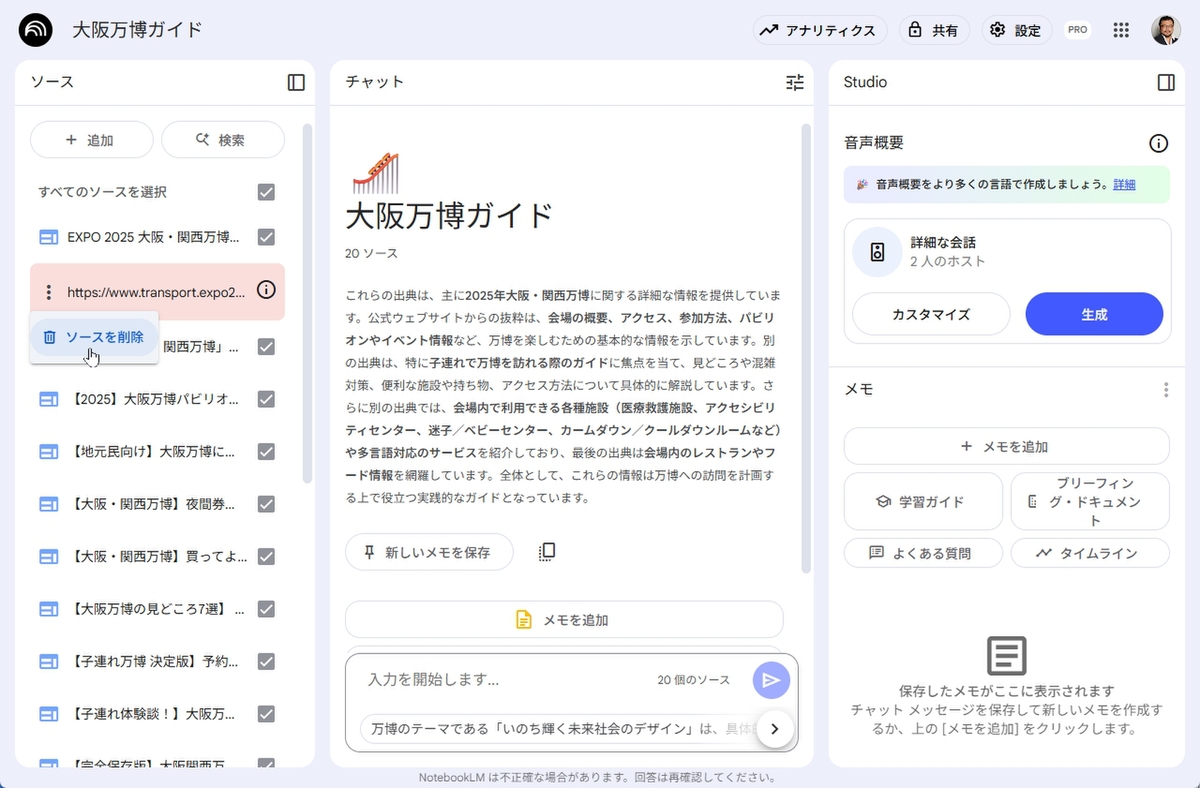The width and height of the screenshot is (1200, 788).
Task: Collapse the Studio panel with its toggle icon
Action: coord(1166,82)
